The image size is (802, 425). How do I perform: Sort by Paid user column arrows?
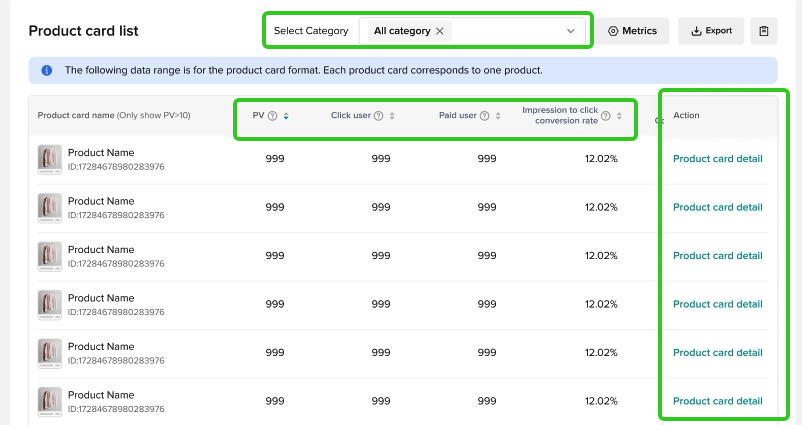click(498, 116)
